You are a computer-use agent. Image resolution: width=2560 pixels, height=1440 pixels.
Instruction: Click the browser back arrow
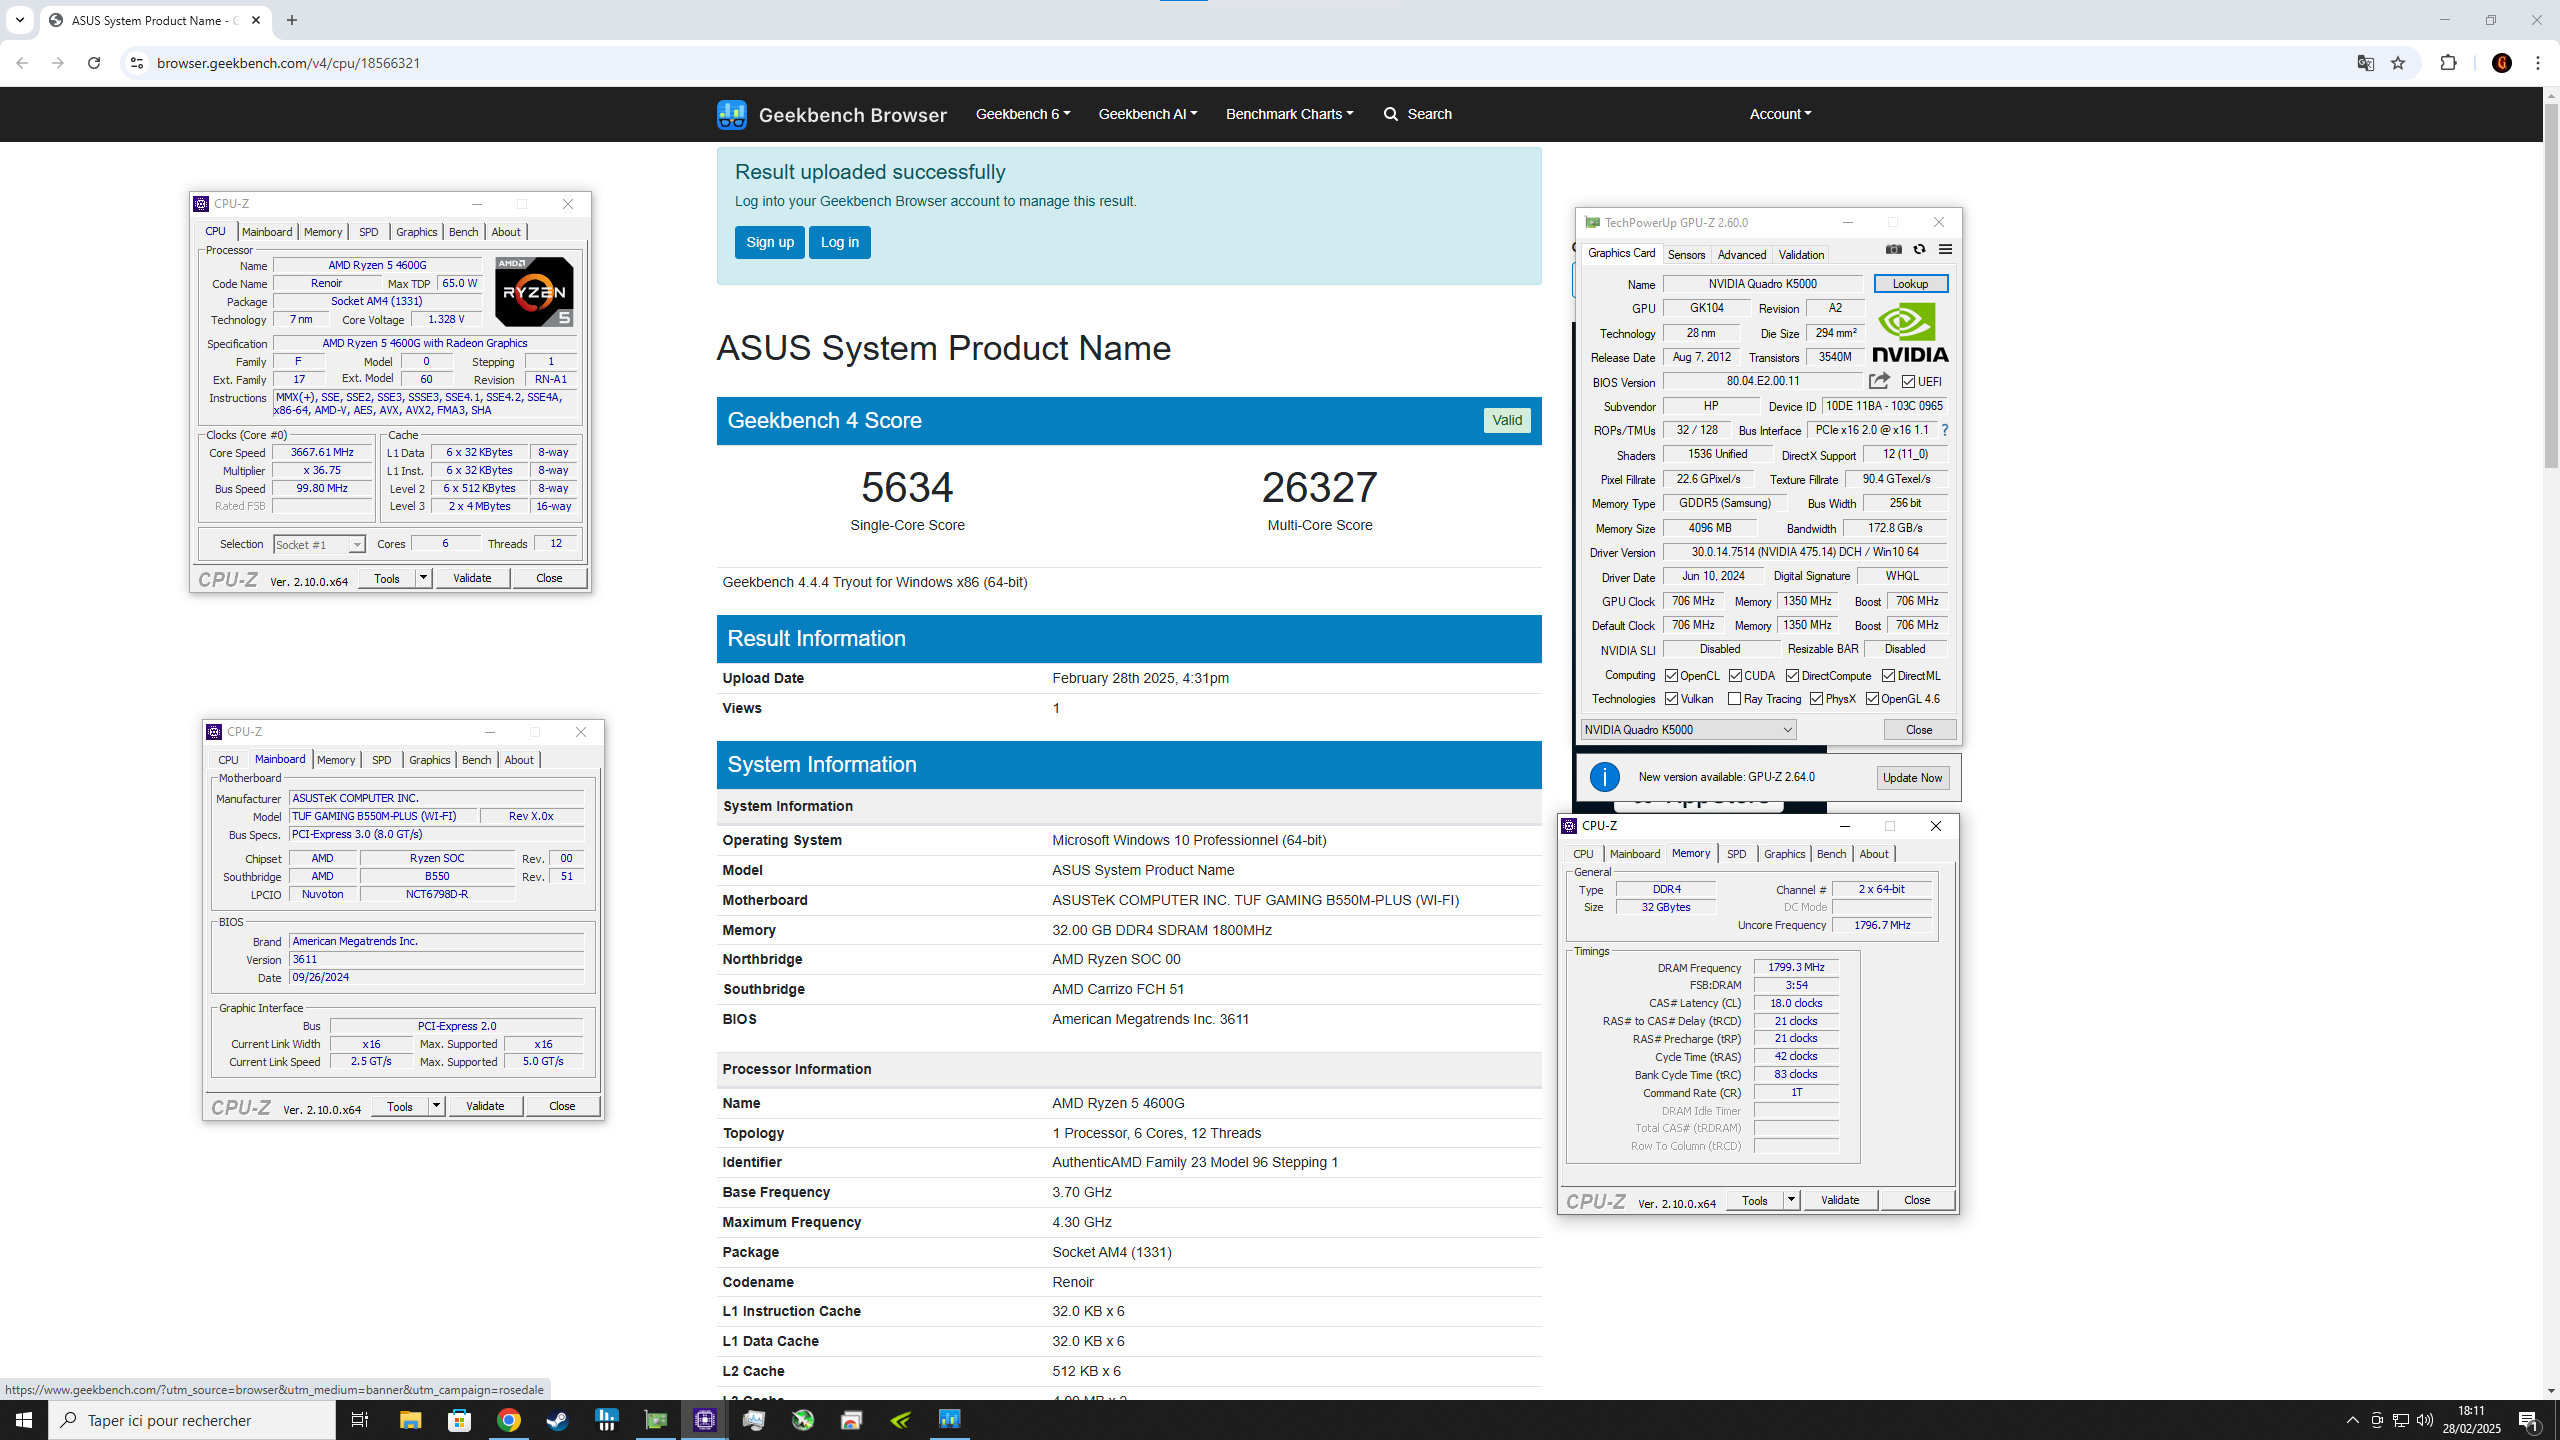[x=22, y=63]
